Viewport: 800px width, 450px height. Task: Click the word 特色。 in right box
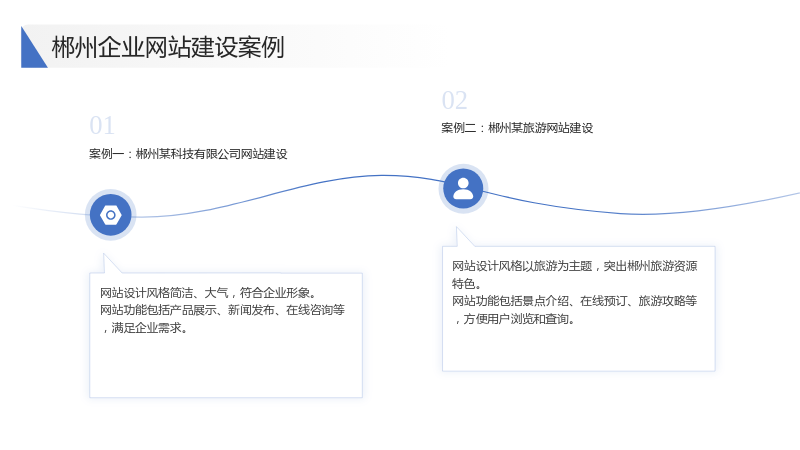(x=466, y=284)
